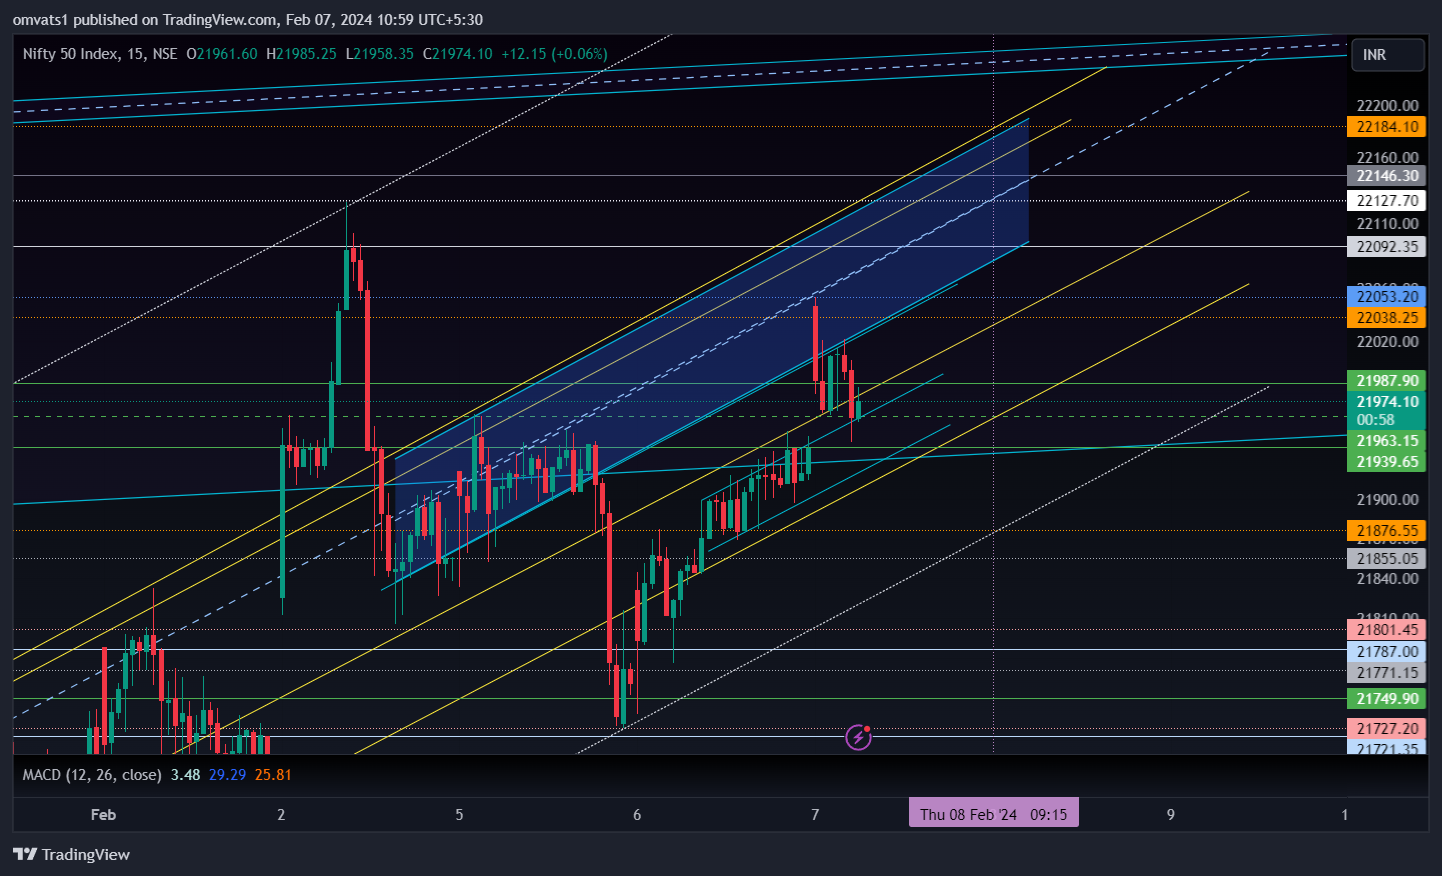
Task: Click the +12.15 (+0.06%) change value
Action: tap(554, 54)
